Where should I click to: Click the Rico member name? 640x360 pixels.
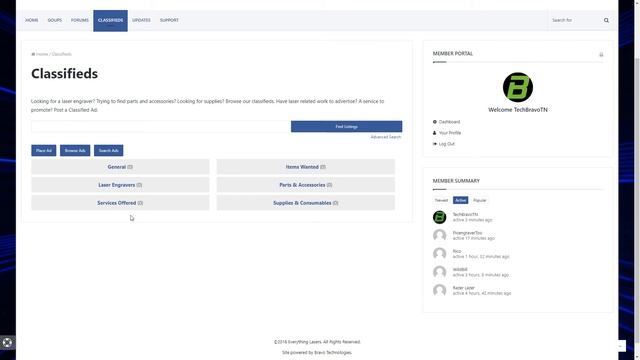pyautogui.click(x=457, y=251)
